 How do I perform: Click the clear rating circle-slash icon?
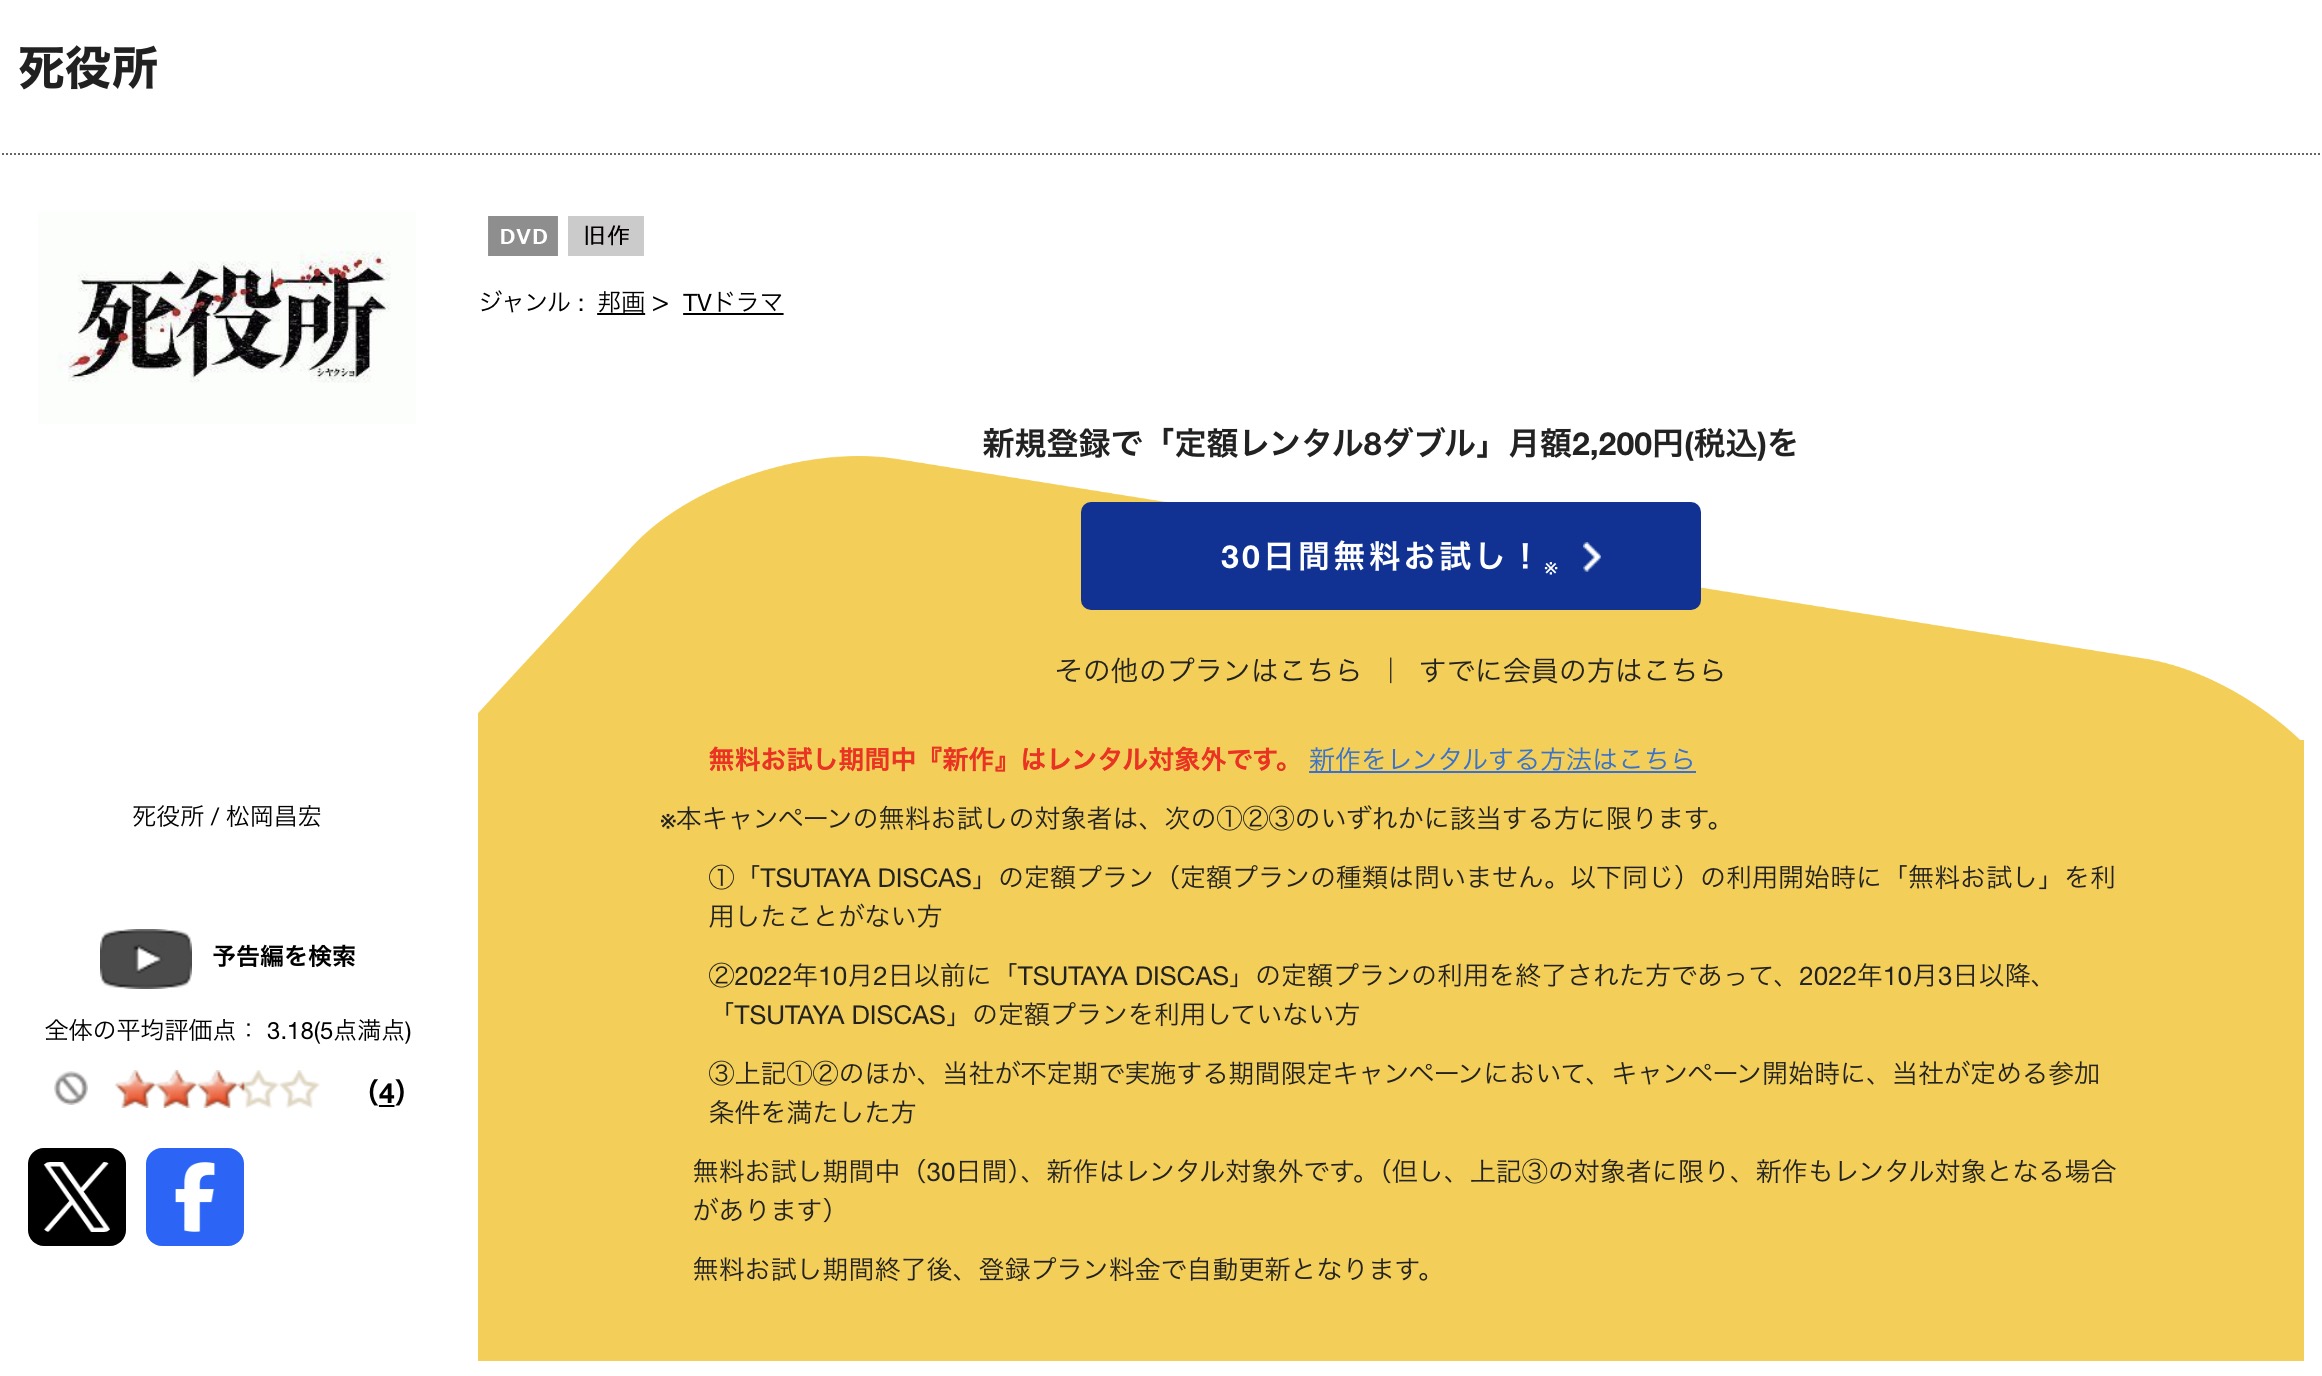(71, 1088)
